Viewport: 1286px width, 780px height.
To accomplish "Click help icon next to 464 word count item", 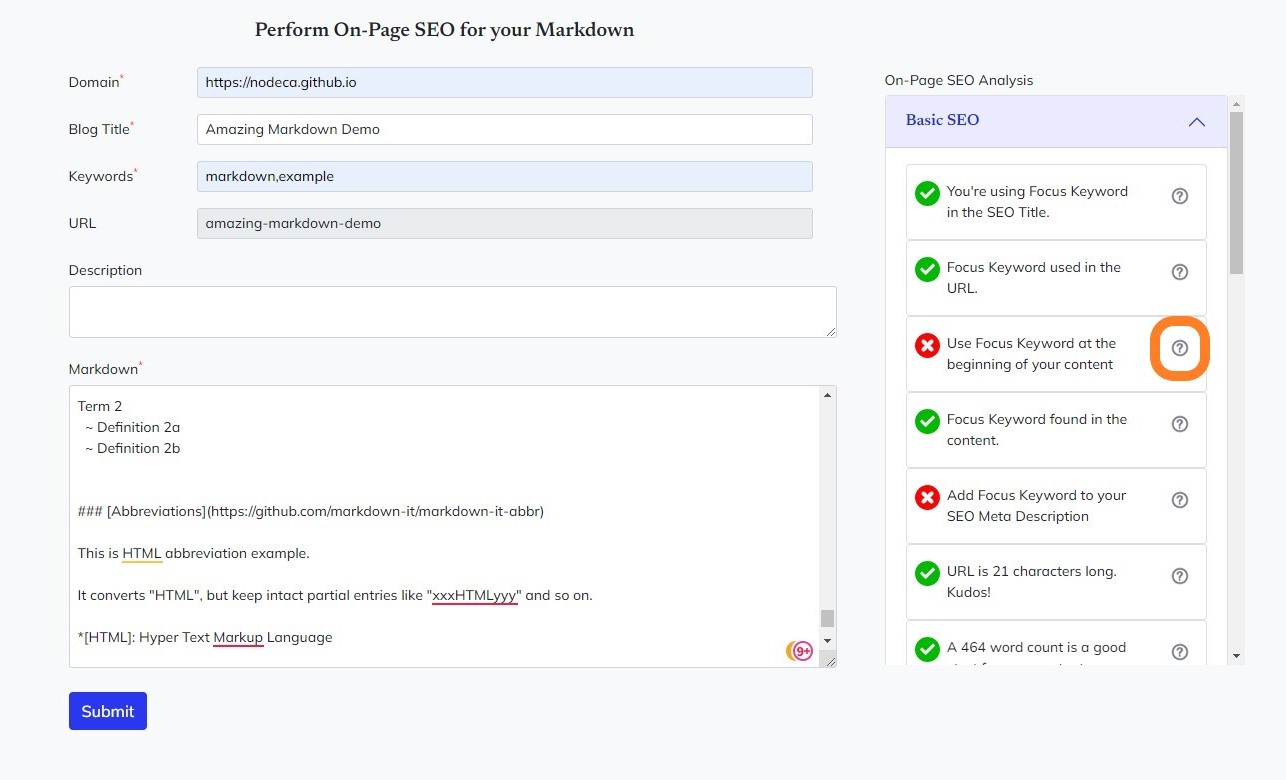I will click(x=1179, y=652).
